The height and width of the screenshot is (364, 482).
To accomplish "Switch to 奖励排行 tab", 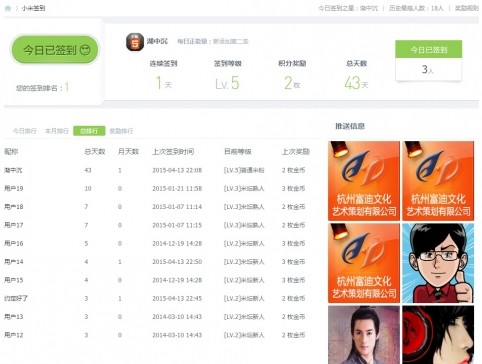I will (121, 131).
